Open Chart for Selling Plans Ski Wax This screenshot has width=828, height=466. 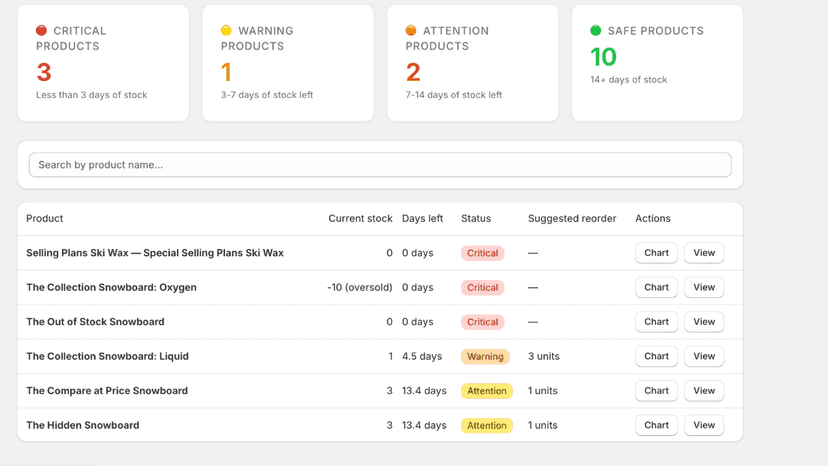click(656, 253)
